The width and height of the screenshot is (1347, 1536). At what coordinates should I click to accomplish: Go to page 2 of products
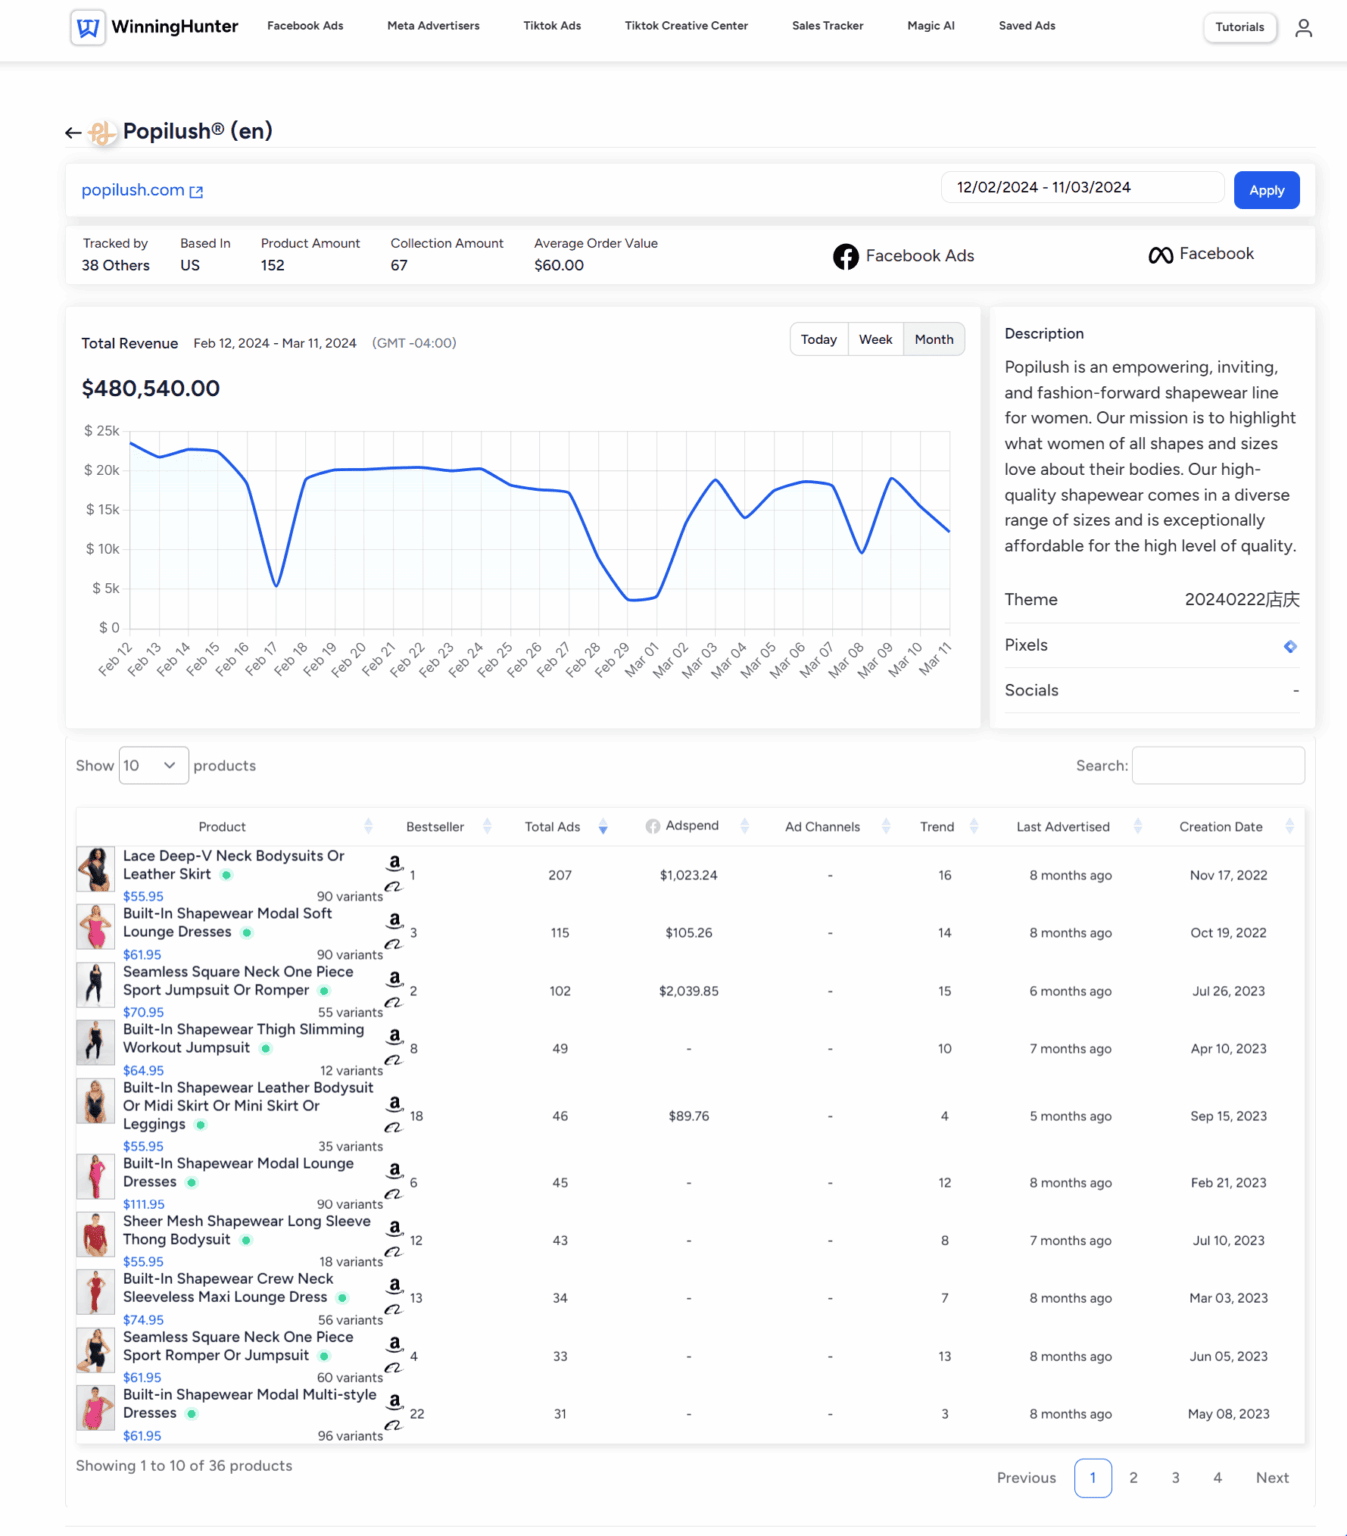coord(1133,1478)
